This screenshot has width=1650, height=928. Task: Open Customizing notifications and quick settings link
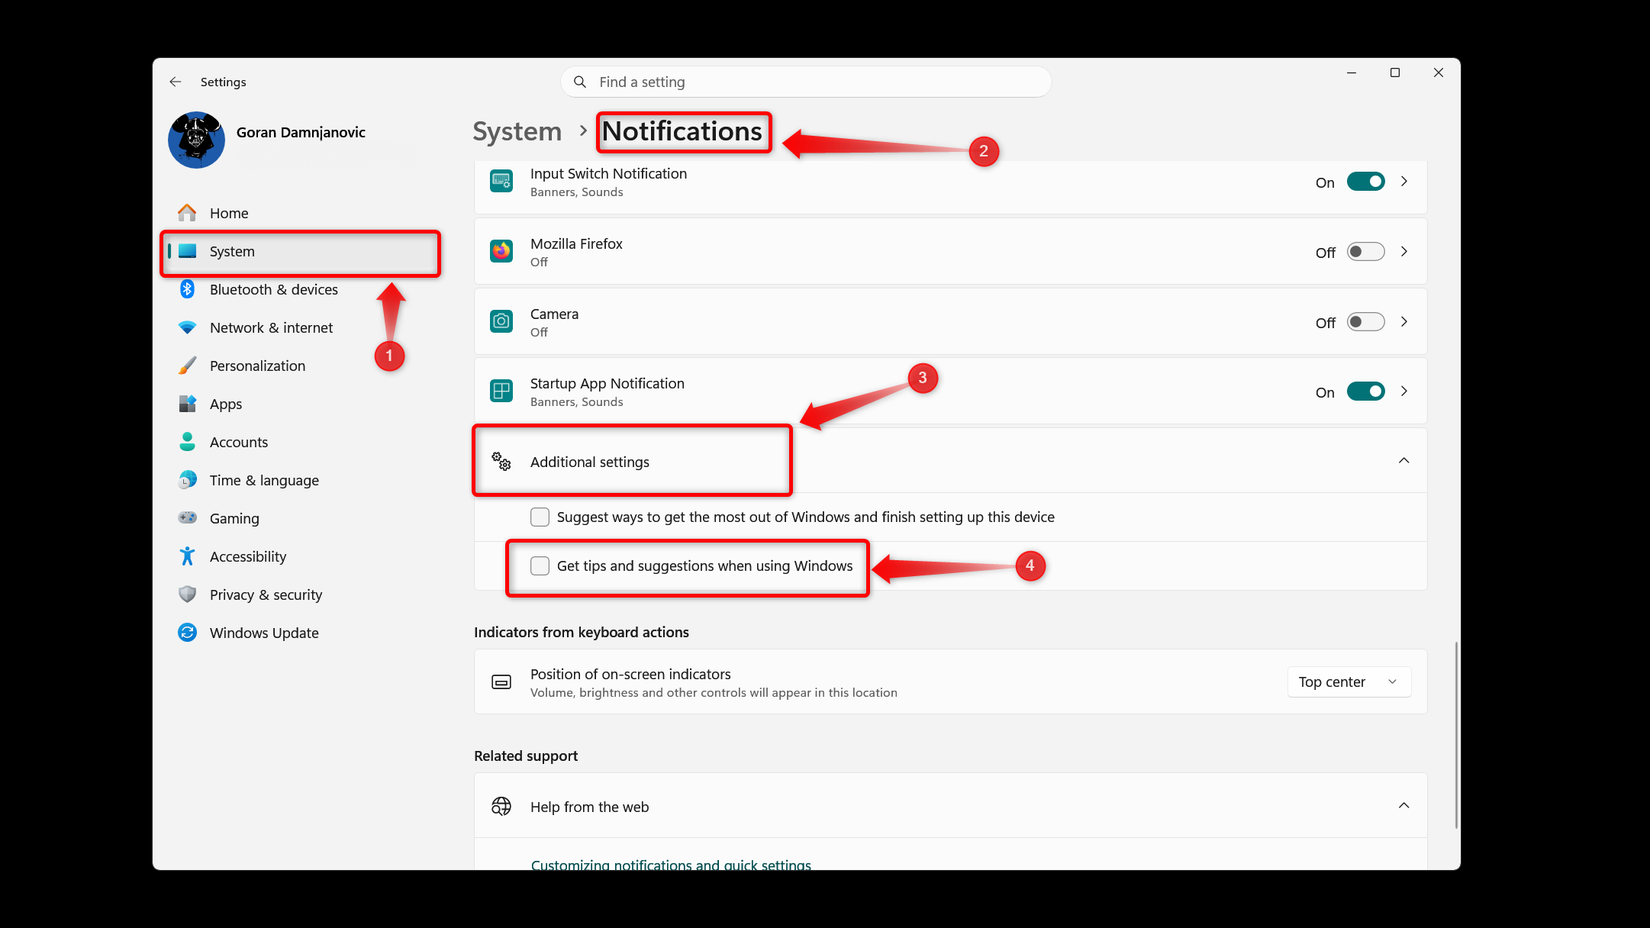tap(671, 863)
